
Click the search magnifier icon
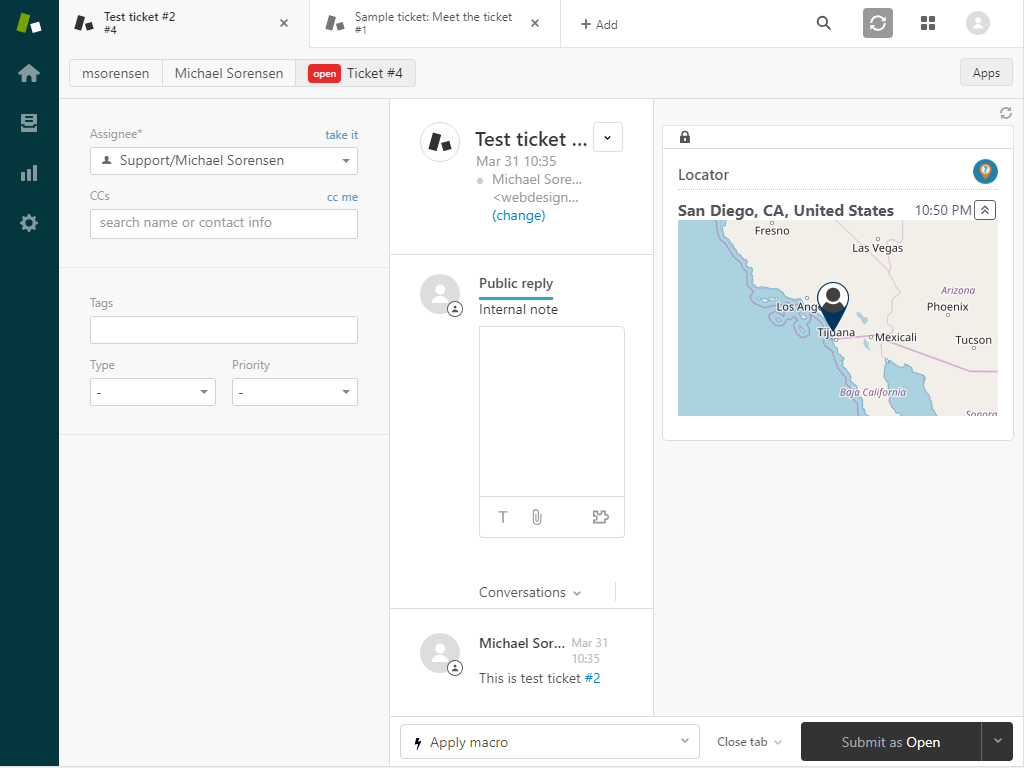[824, 24]
